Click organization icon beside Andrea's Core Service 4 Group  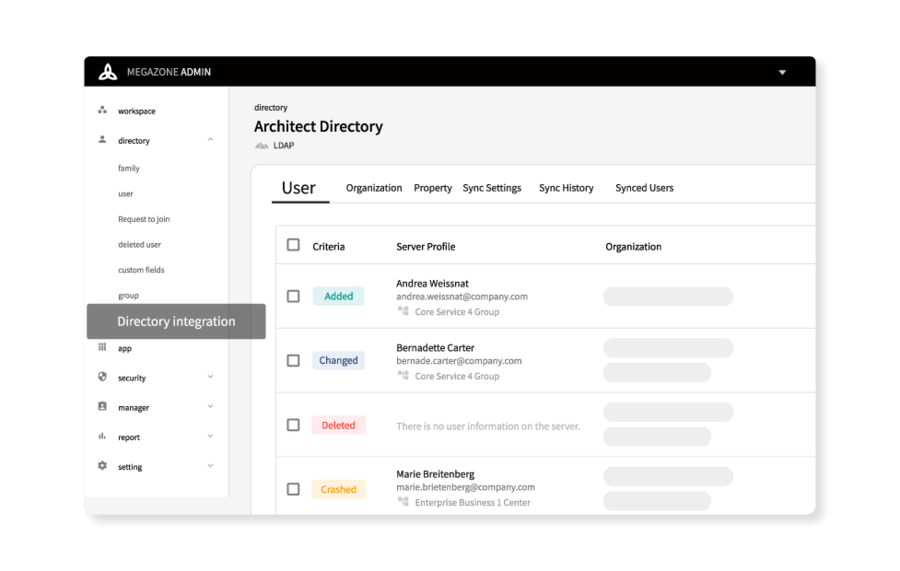coord(403,311)
